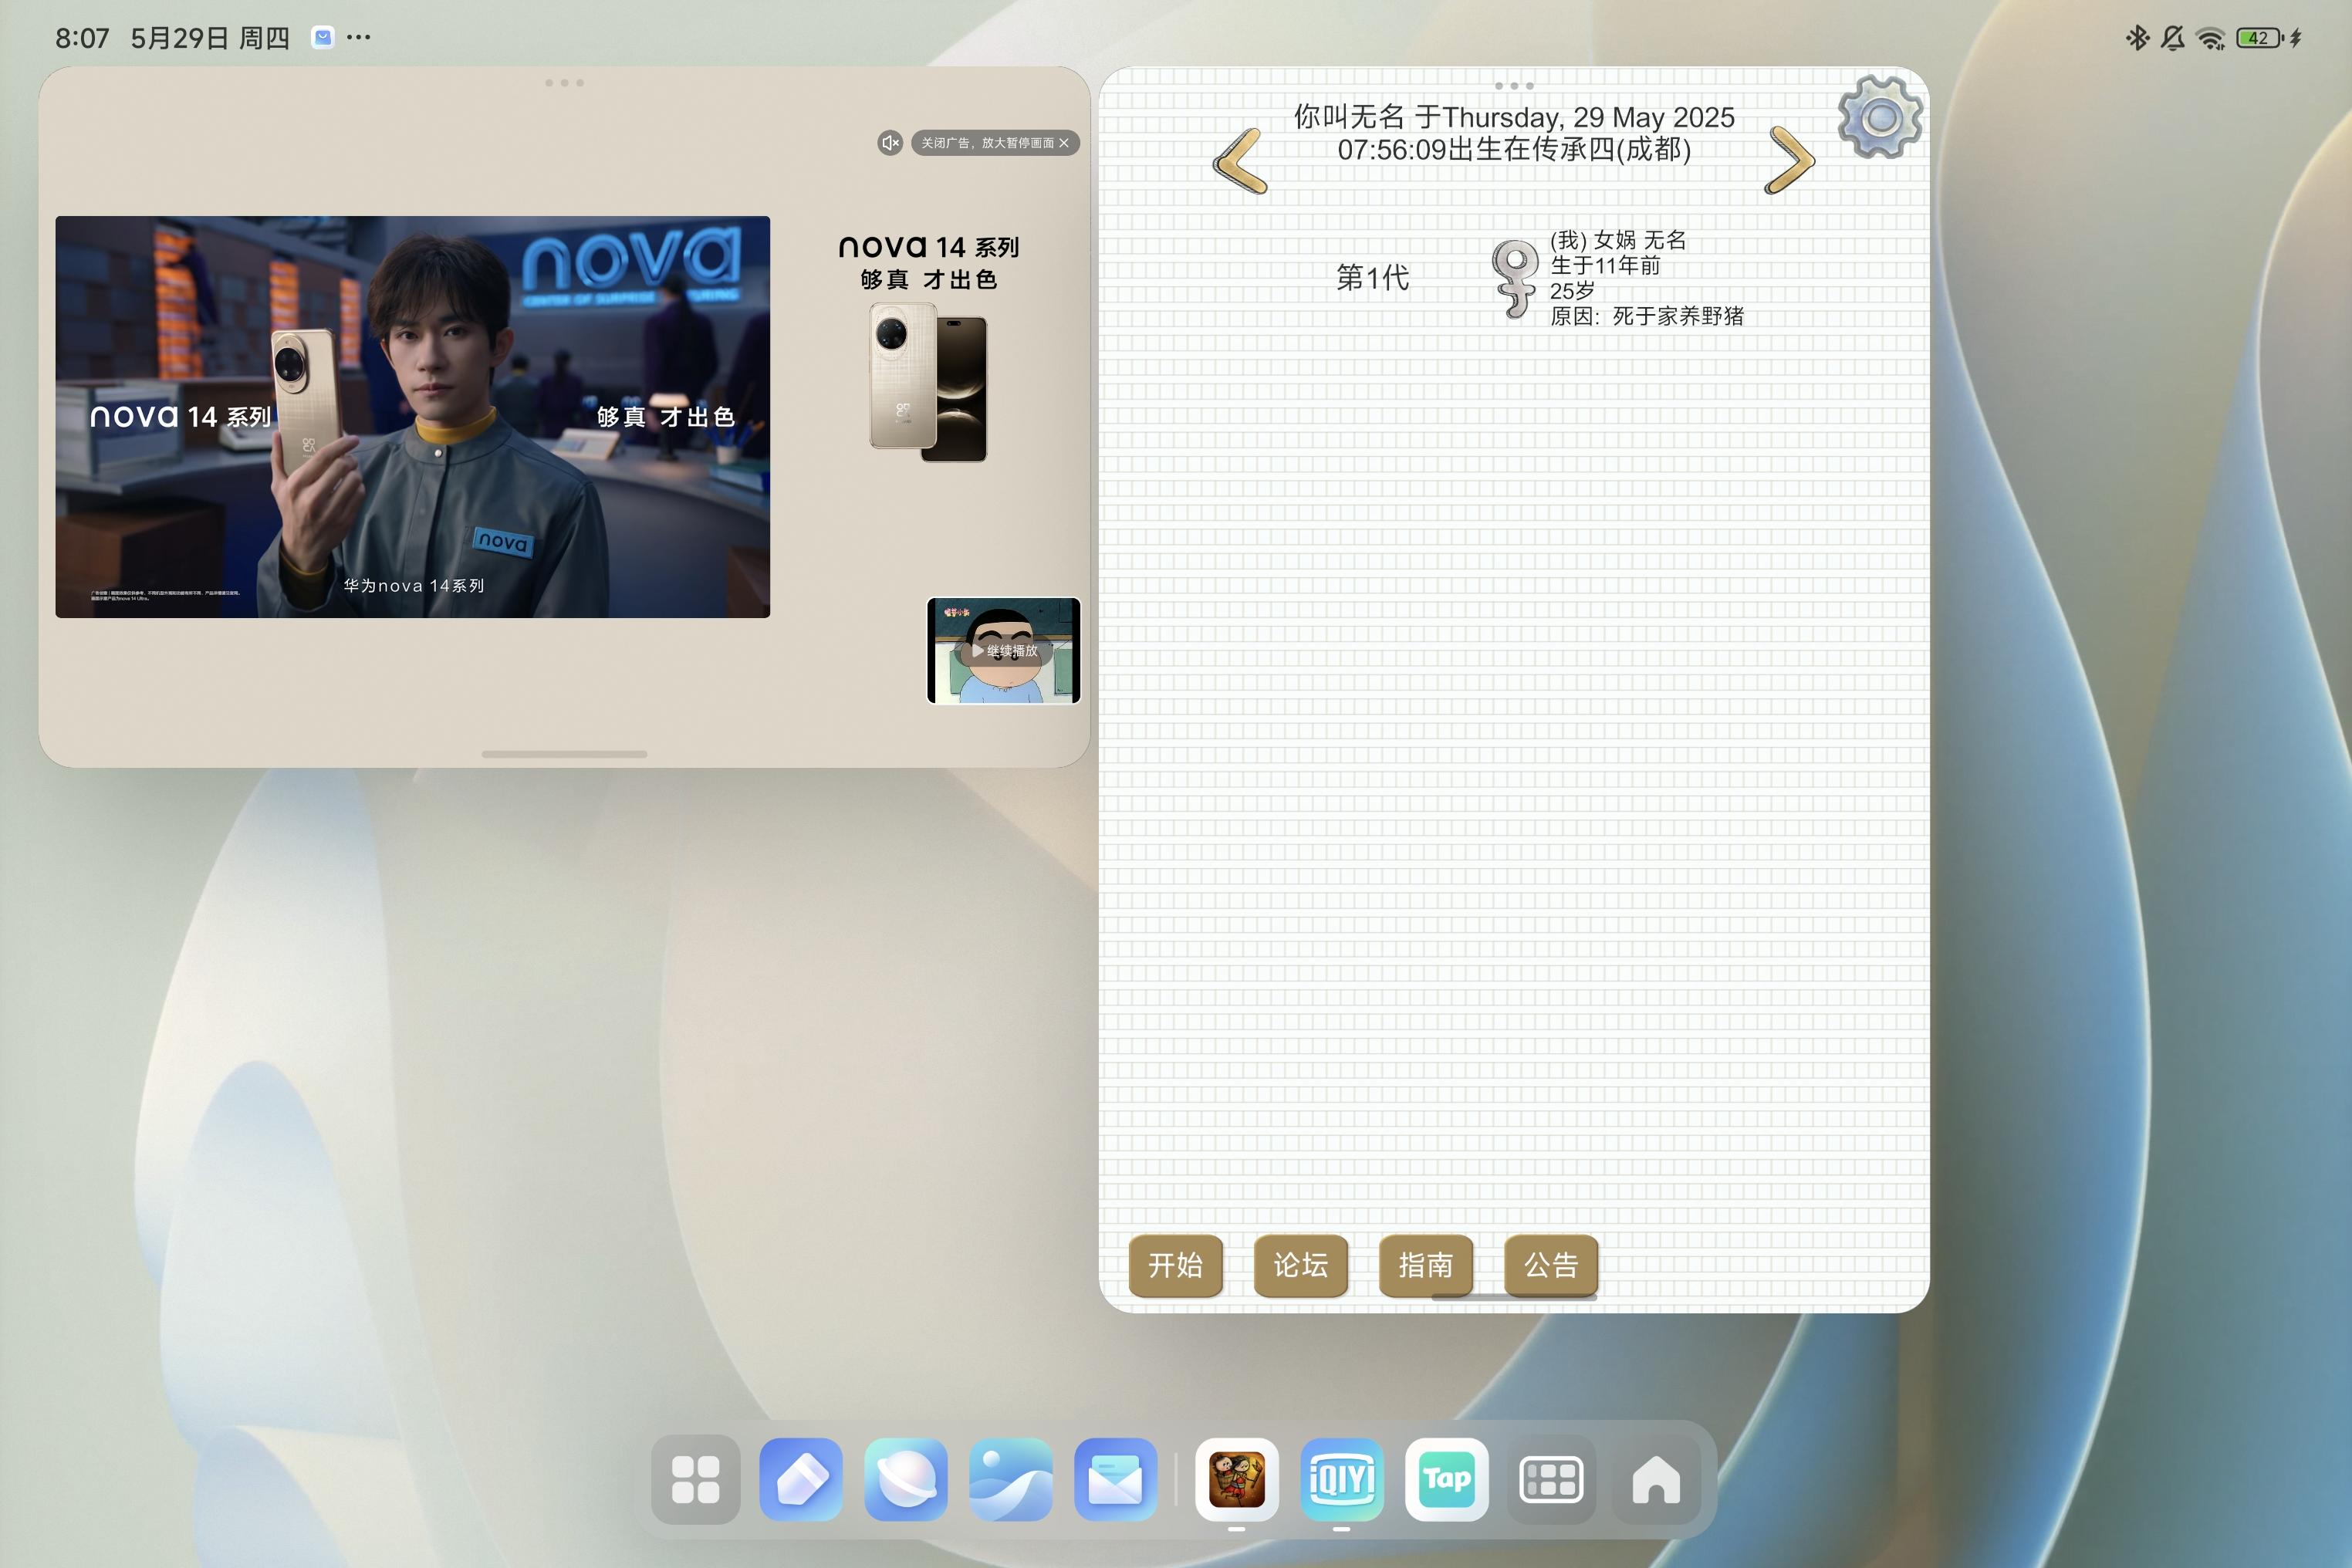Tap the 8:07 clock in status bar
The height and width of the screenshot is (1568, 2352).
82,38
